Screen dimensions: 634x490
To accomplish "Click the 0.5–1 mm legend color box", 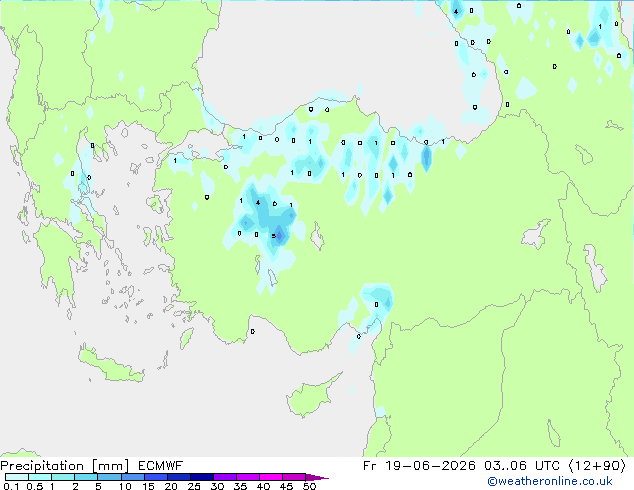I will (40, 477).
